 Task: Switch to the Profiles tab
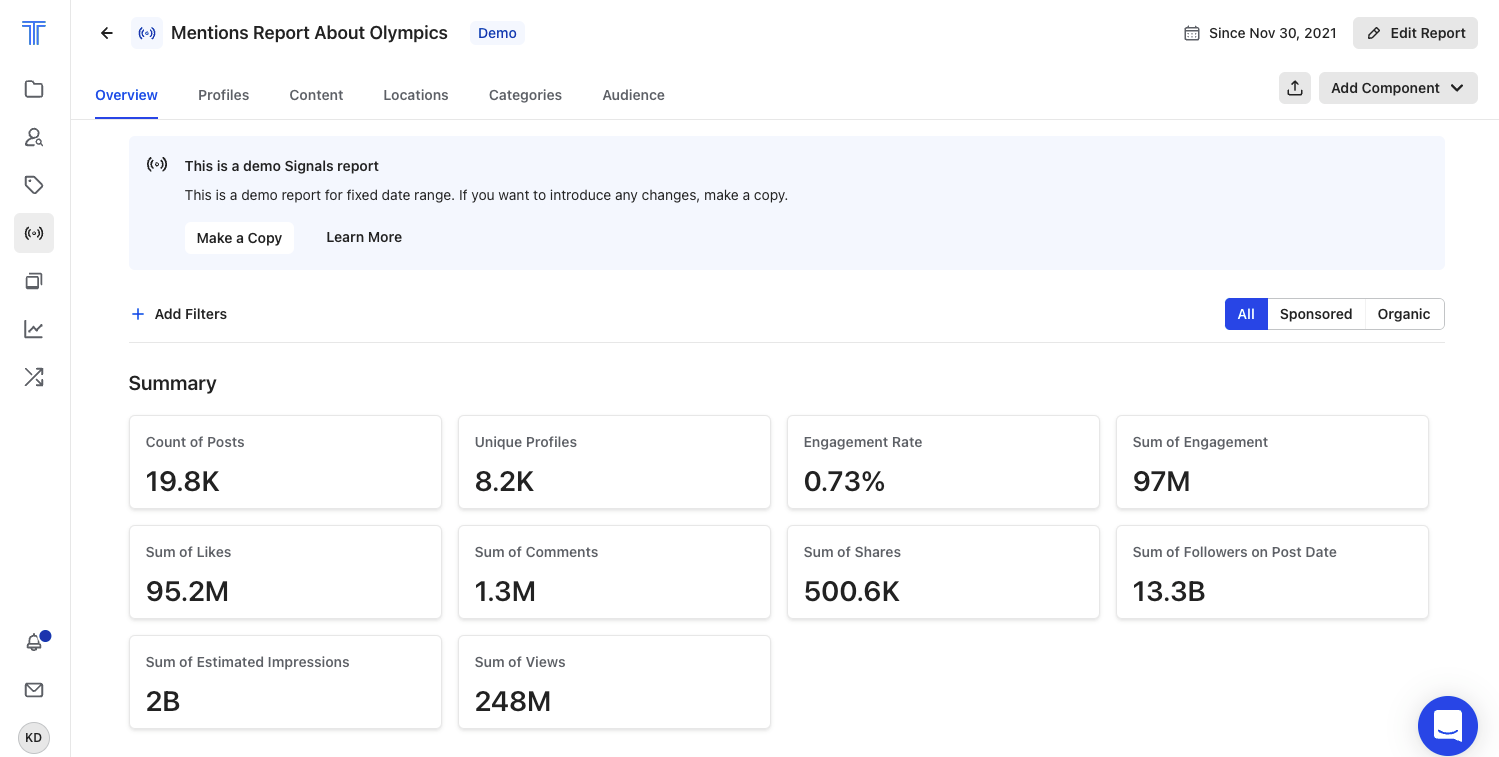point(223,95)
